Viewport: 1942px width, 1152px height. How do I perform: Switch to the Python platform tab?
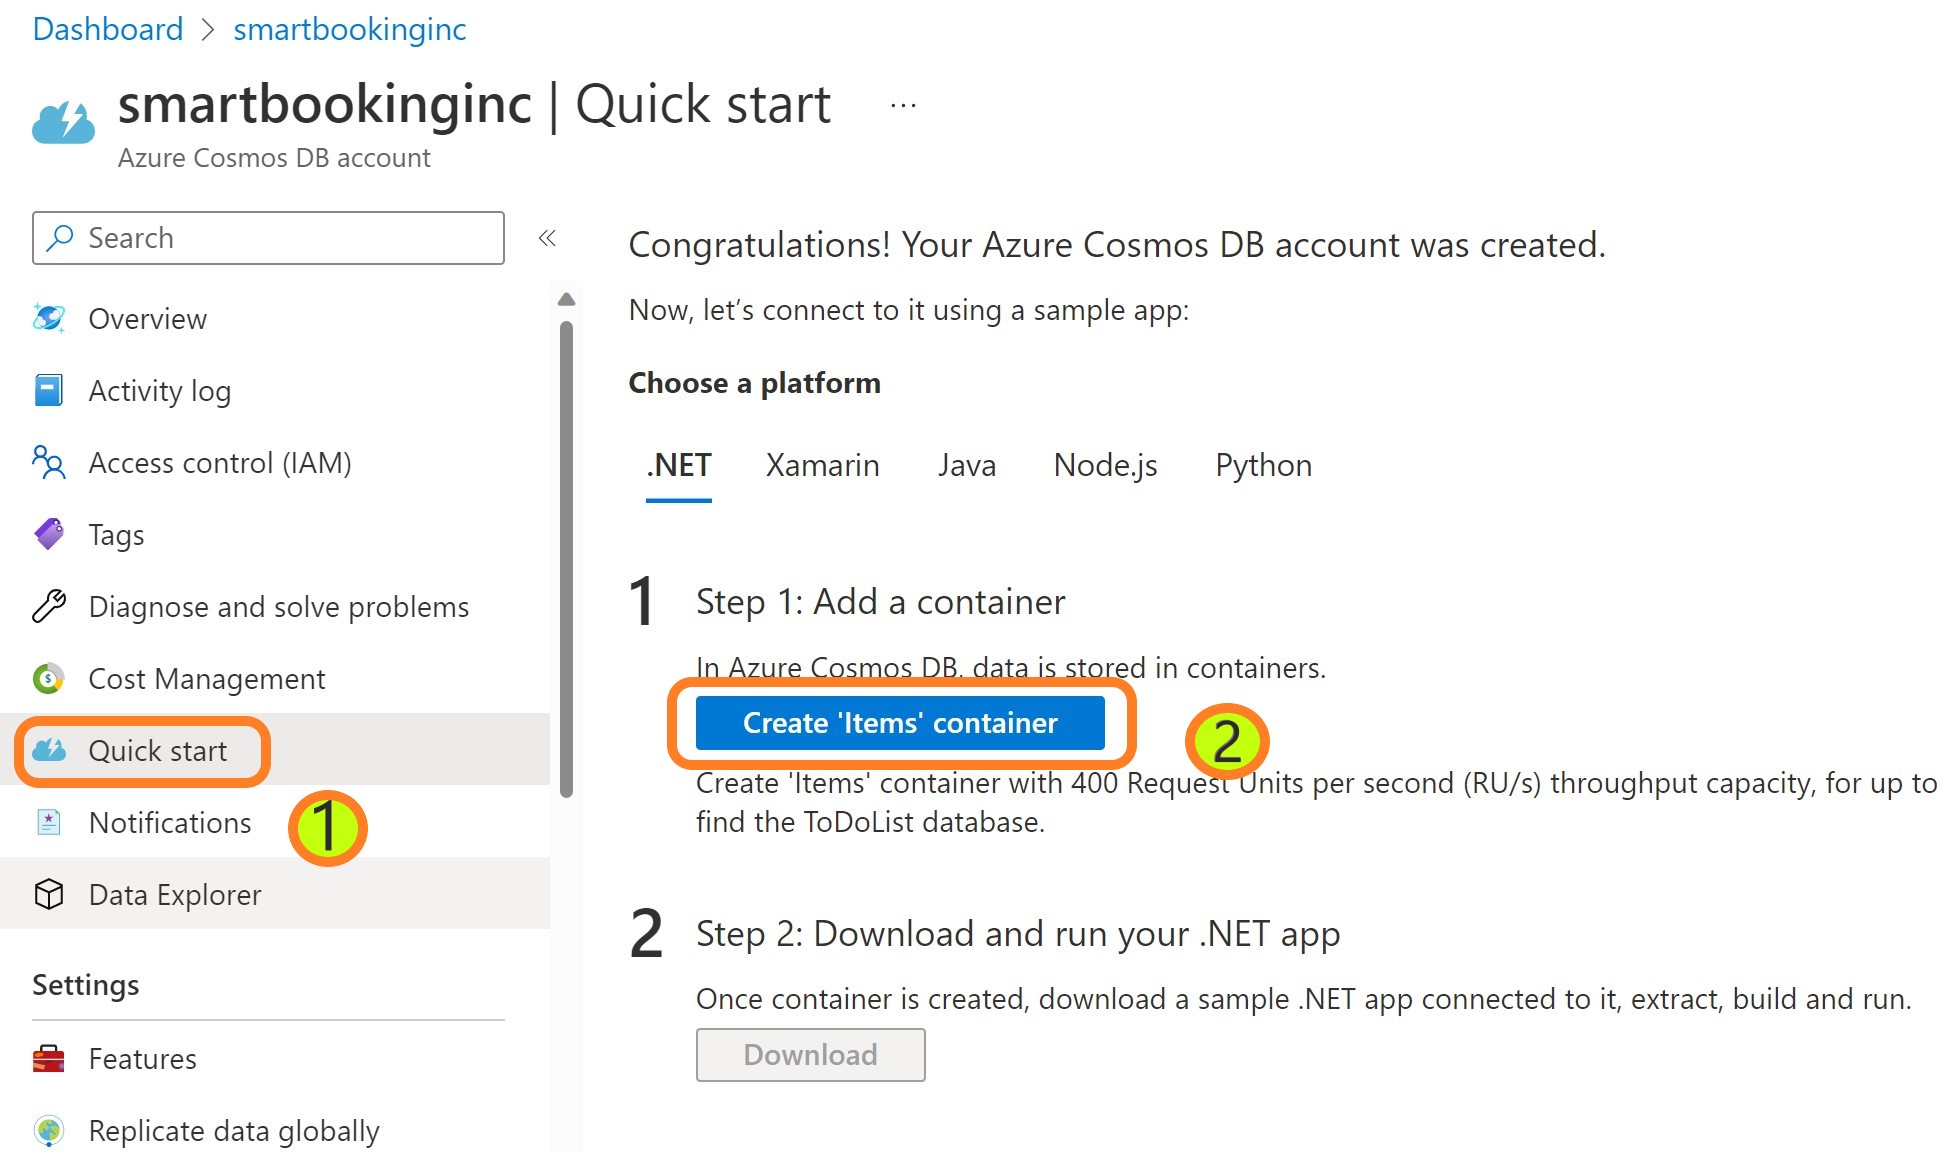point(1263,465)
